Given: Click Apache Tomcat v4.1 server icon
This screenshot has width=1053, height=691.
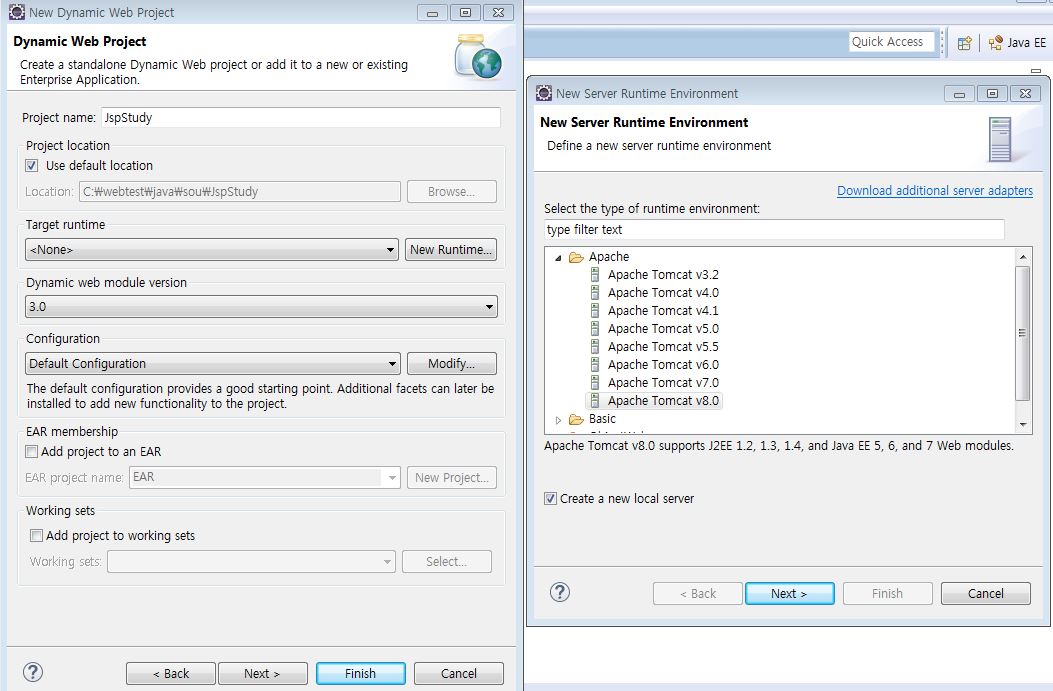Looking at the screenshot, I should tap(594, 311).
